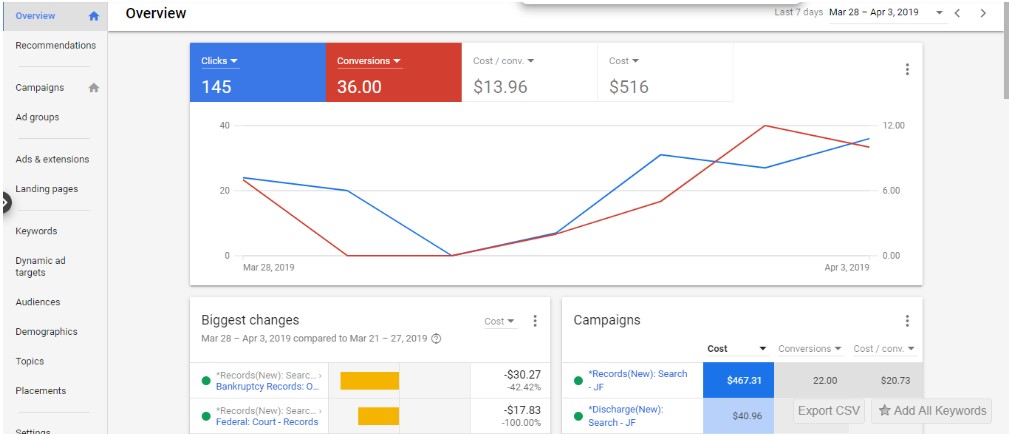The height and width of the screenshot is (436, 1009).
Task: Open the Clicks metric dropdown
Action: (x=220, y=61)
